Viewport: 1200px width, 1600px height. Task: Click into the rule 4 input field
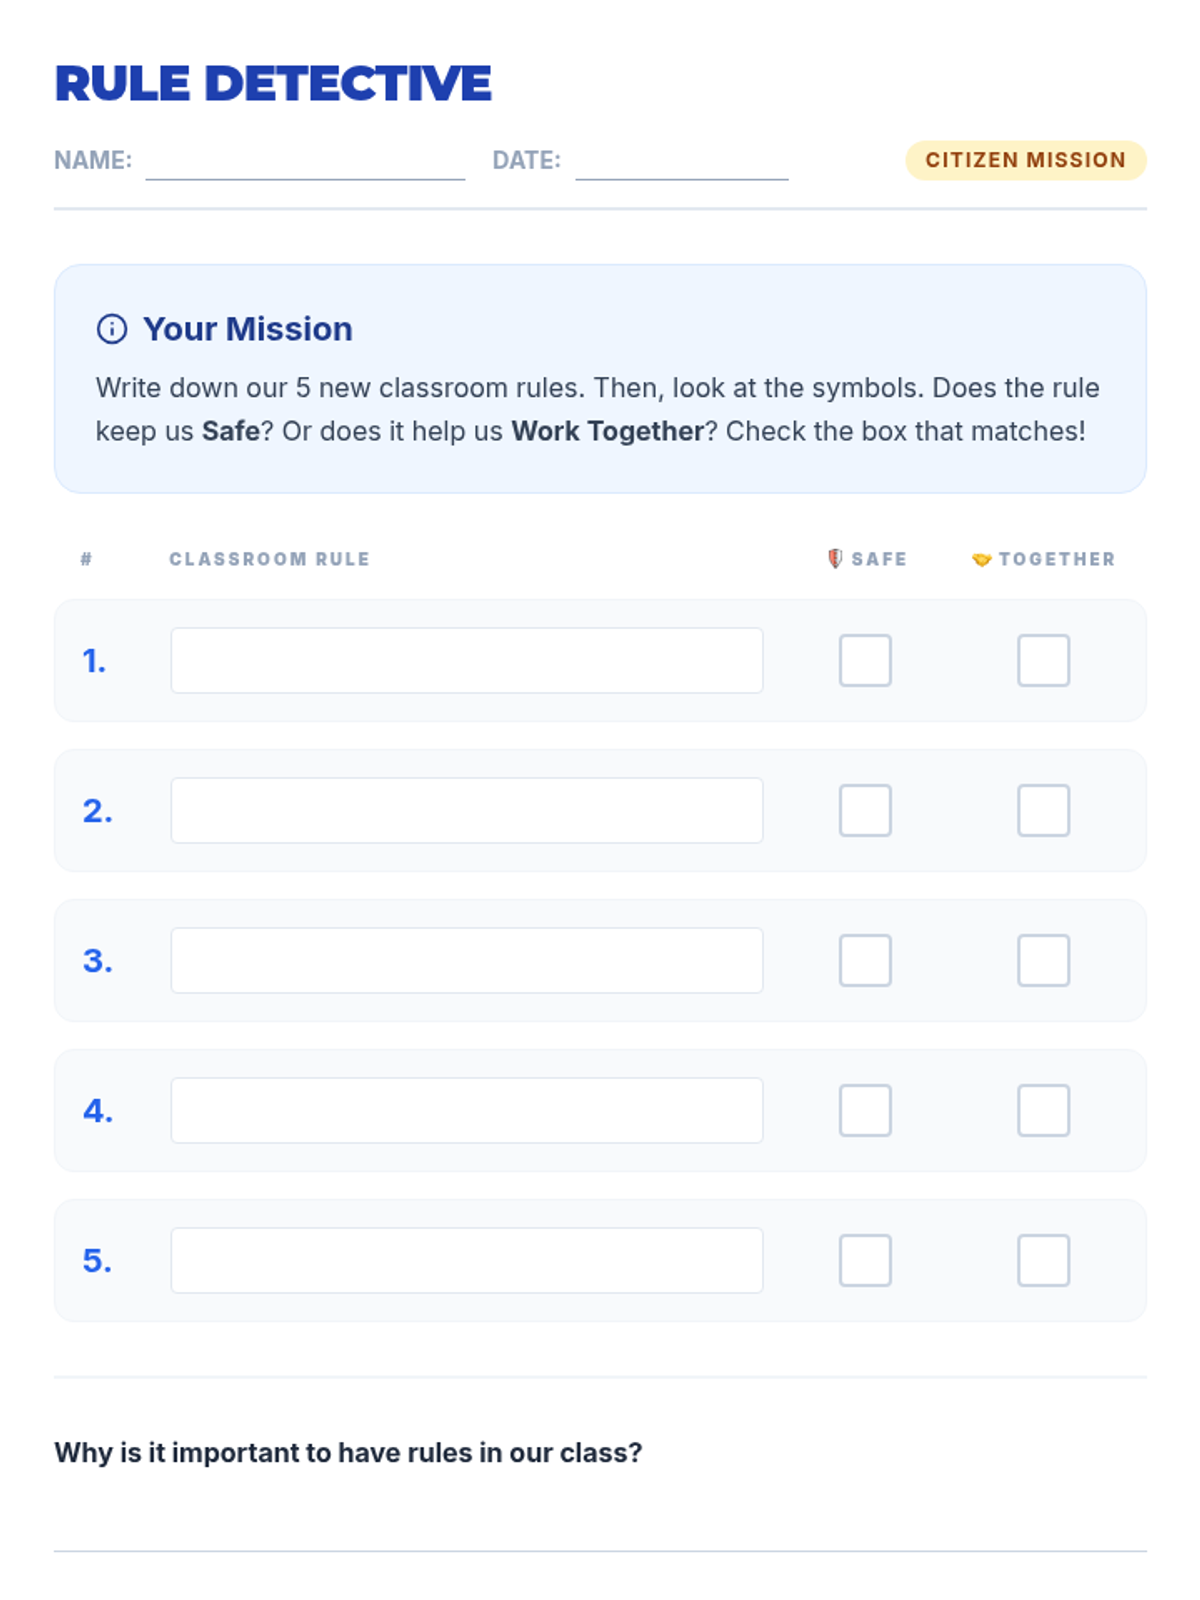click(466, 1110)
